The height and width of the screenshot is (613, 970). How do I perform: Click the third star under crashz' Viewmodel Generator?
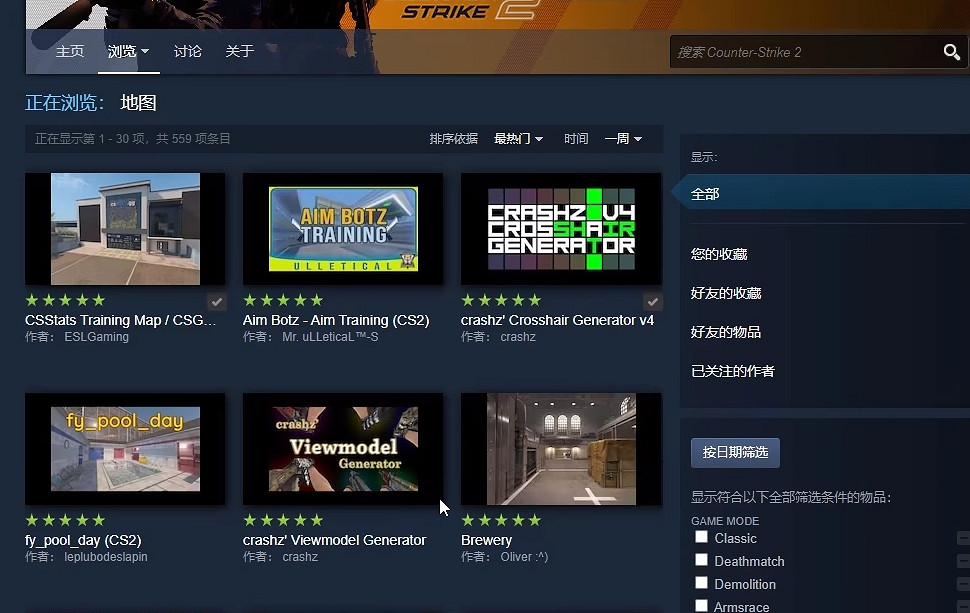(283, 520)
